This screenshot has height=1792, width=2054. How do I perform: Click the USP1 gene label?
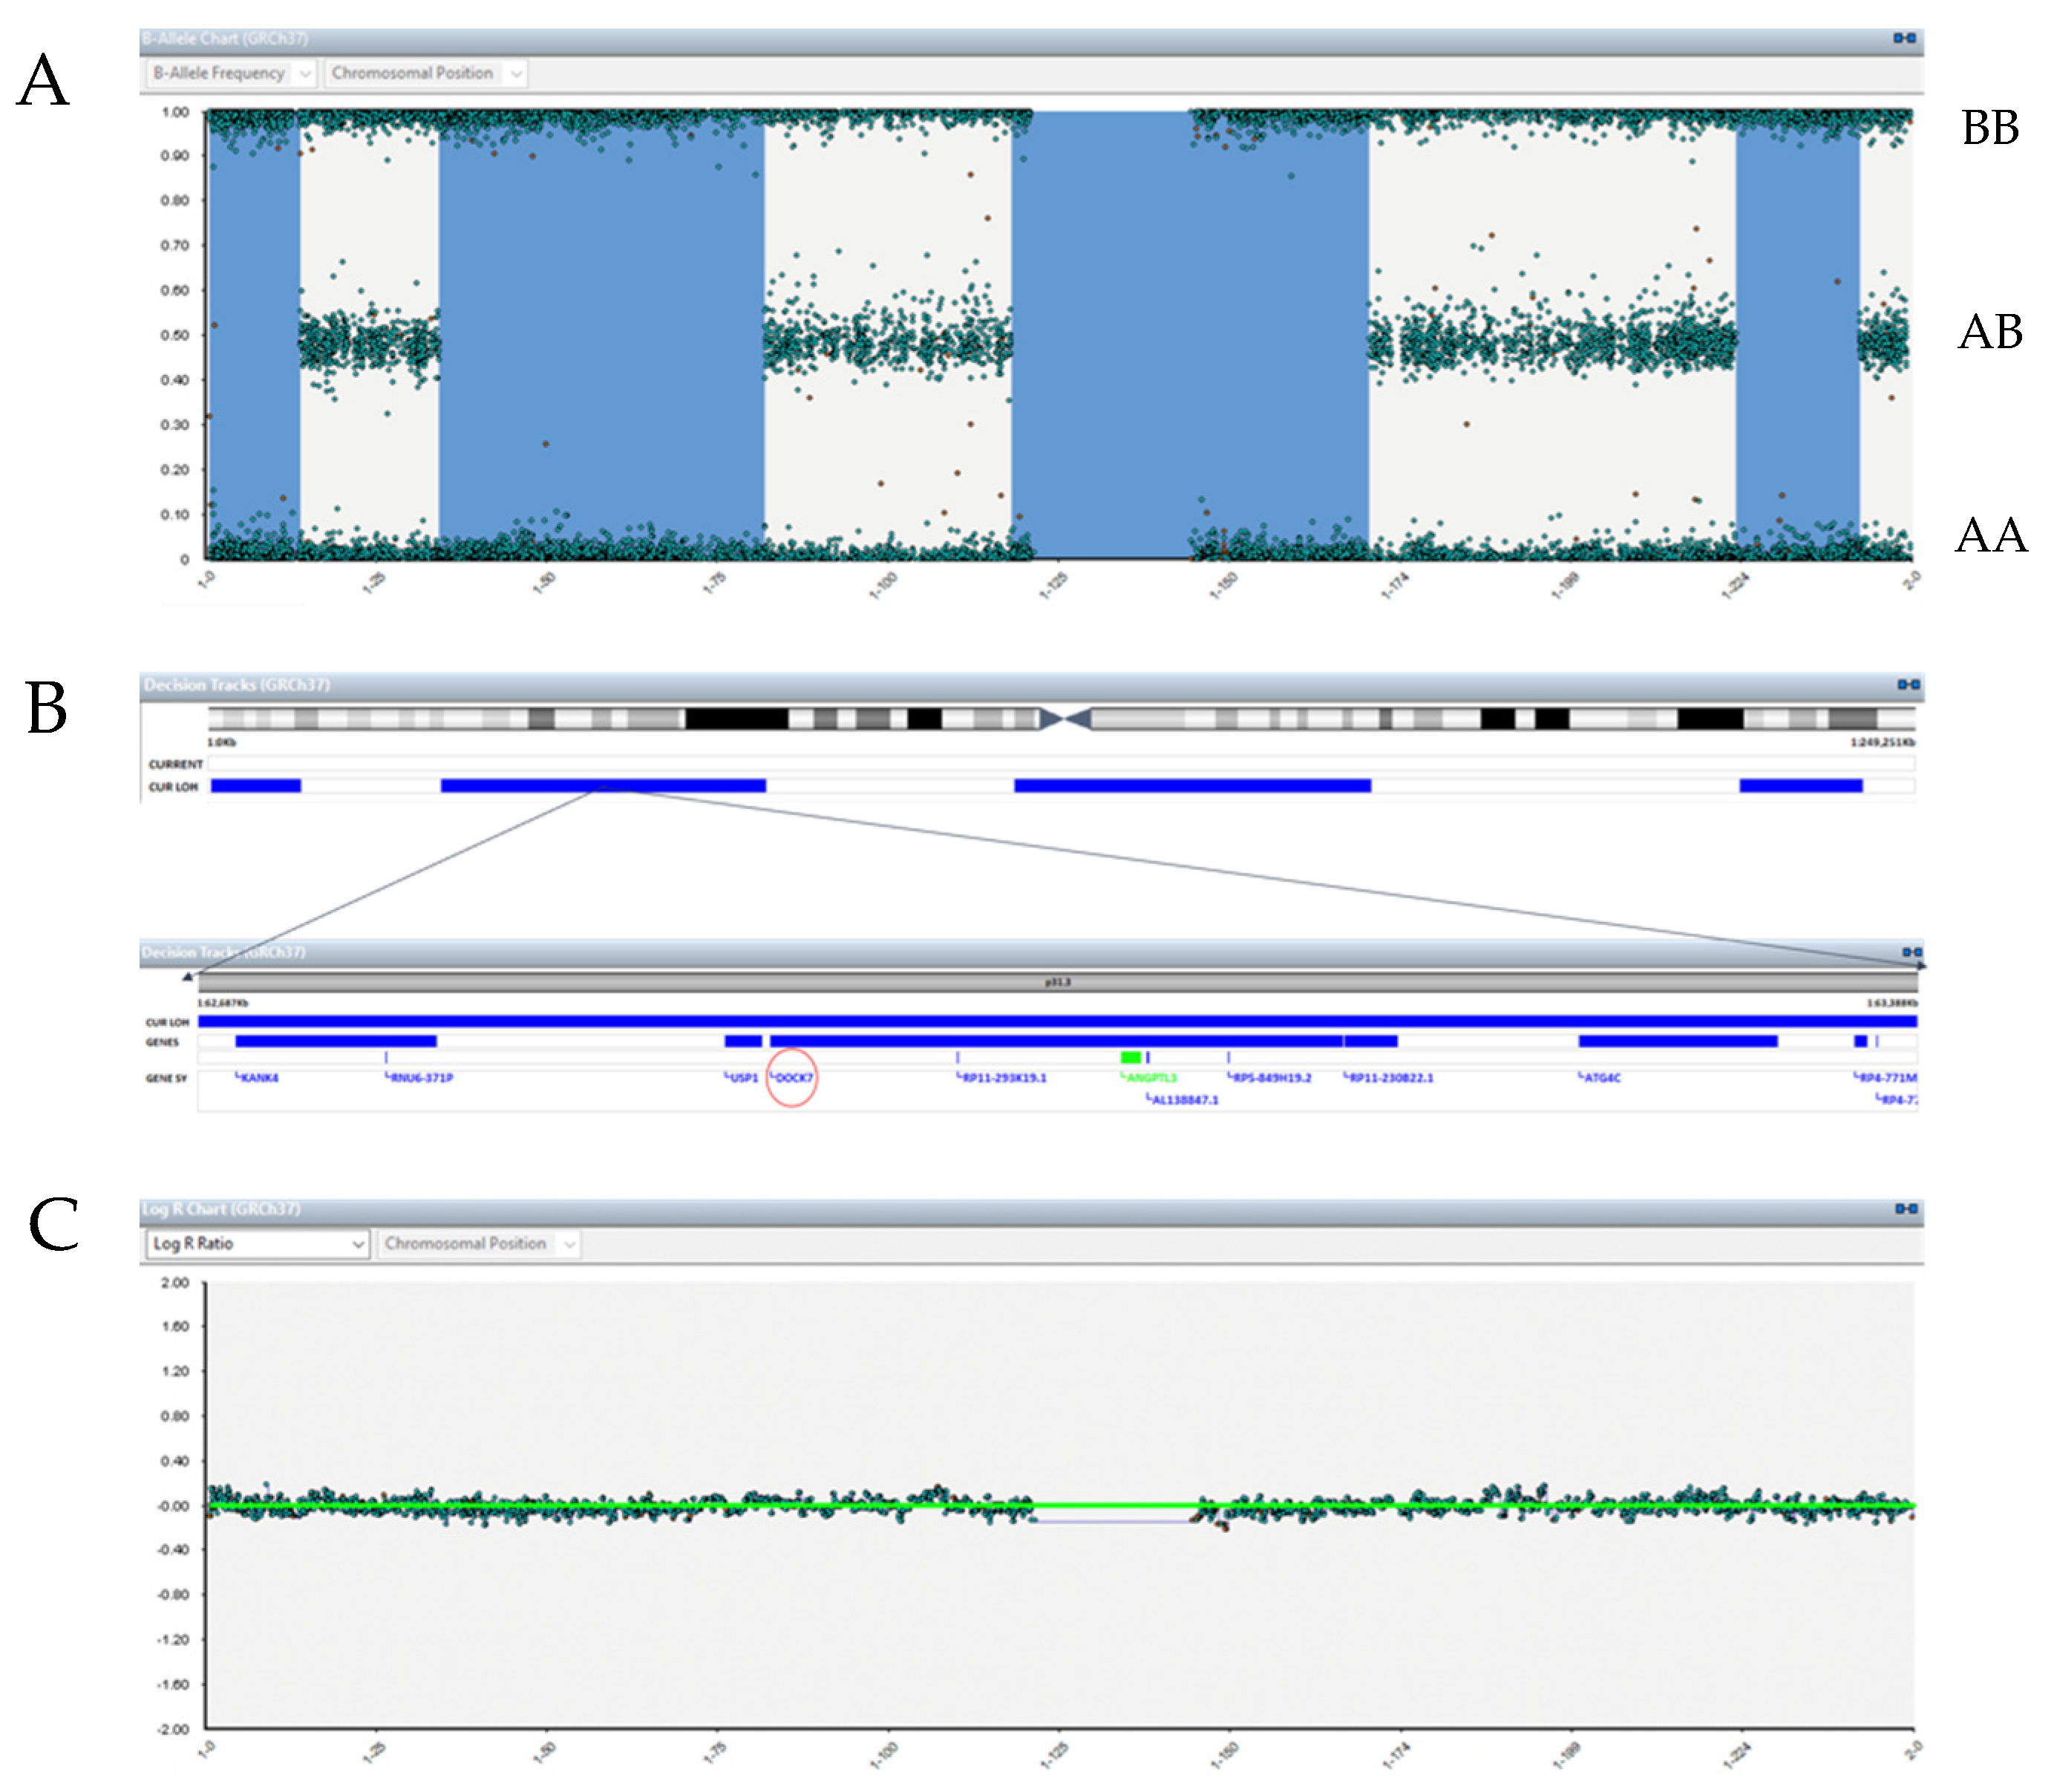[743, 1077]
